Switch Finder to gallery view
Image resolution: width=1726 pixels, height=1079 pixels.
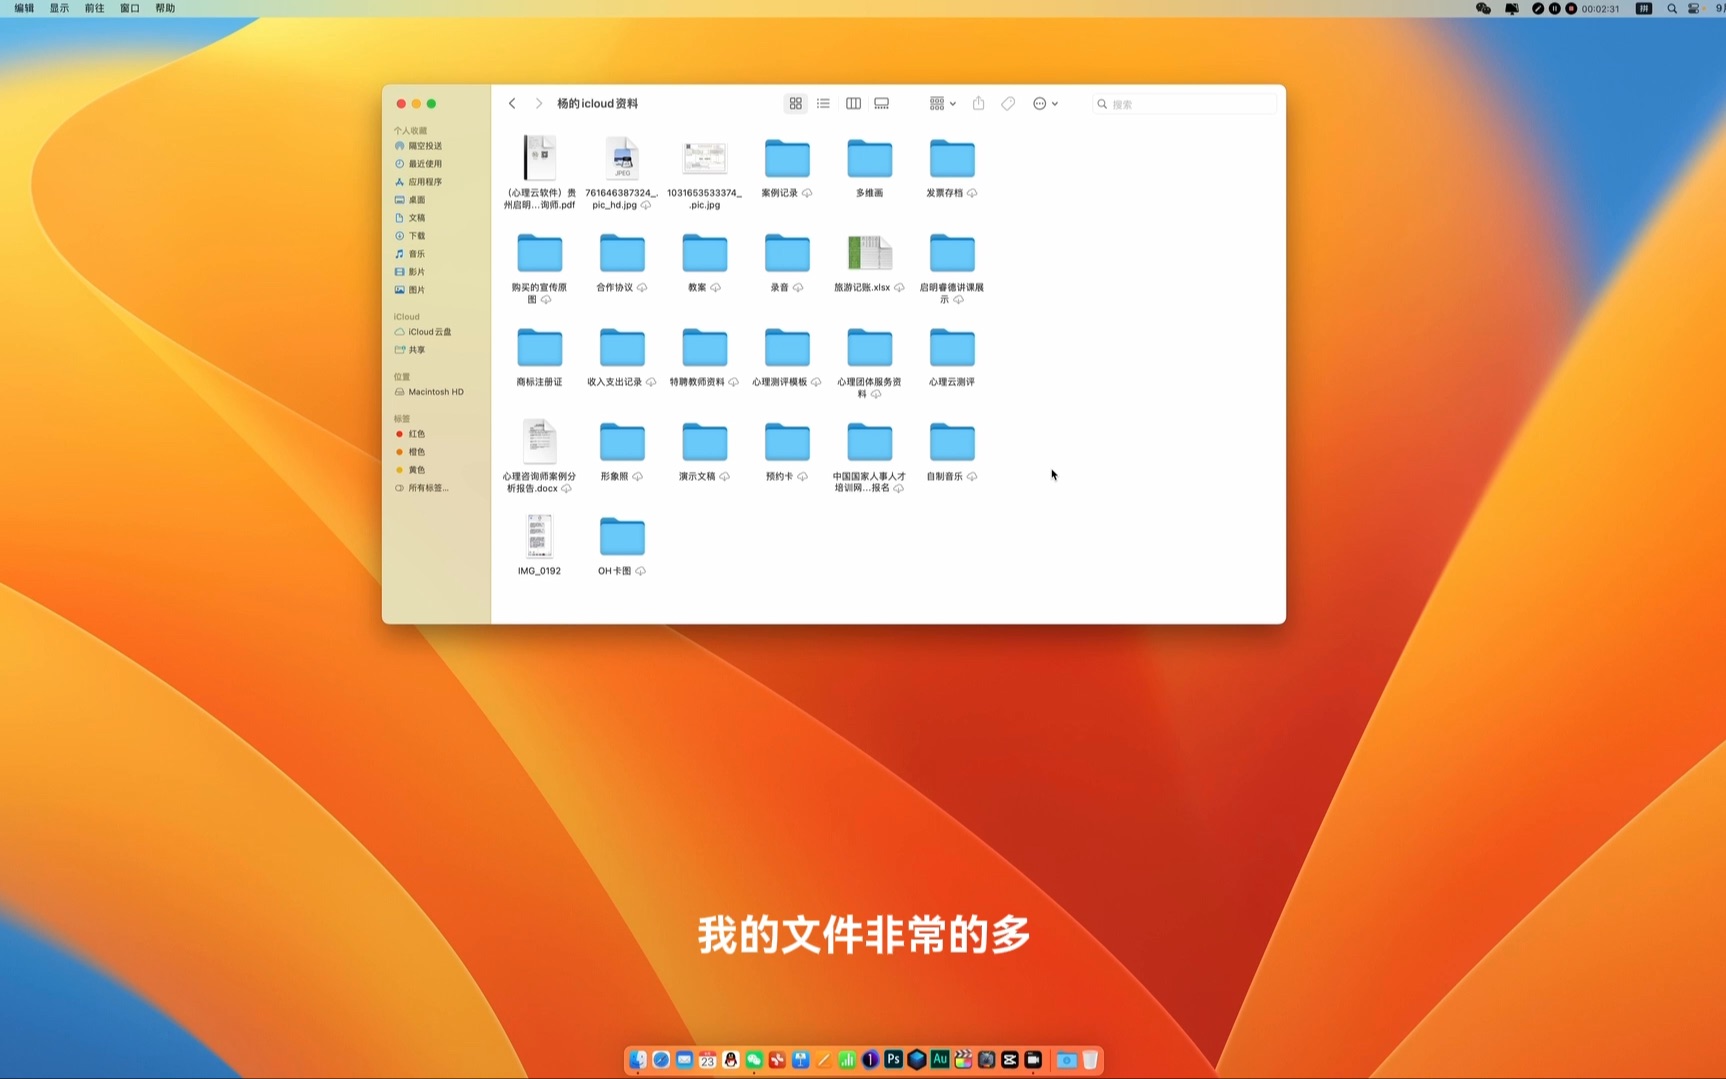click(882, 104)
